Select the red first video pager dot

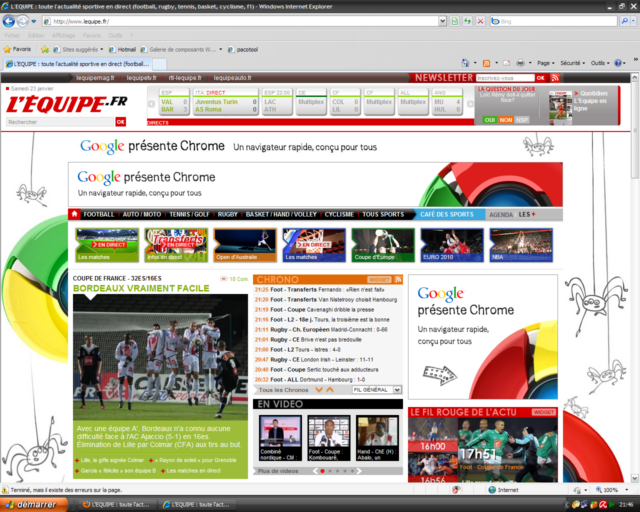(x=322, y=471)
